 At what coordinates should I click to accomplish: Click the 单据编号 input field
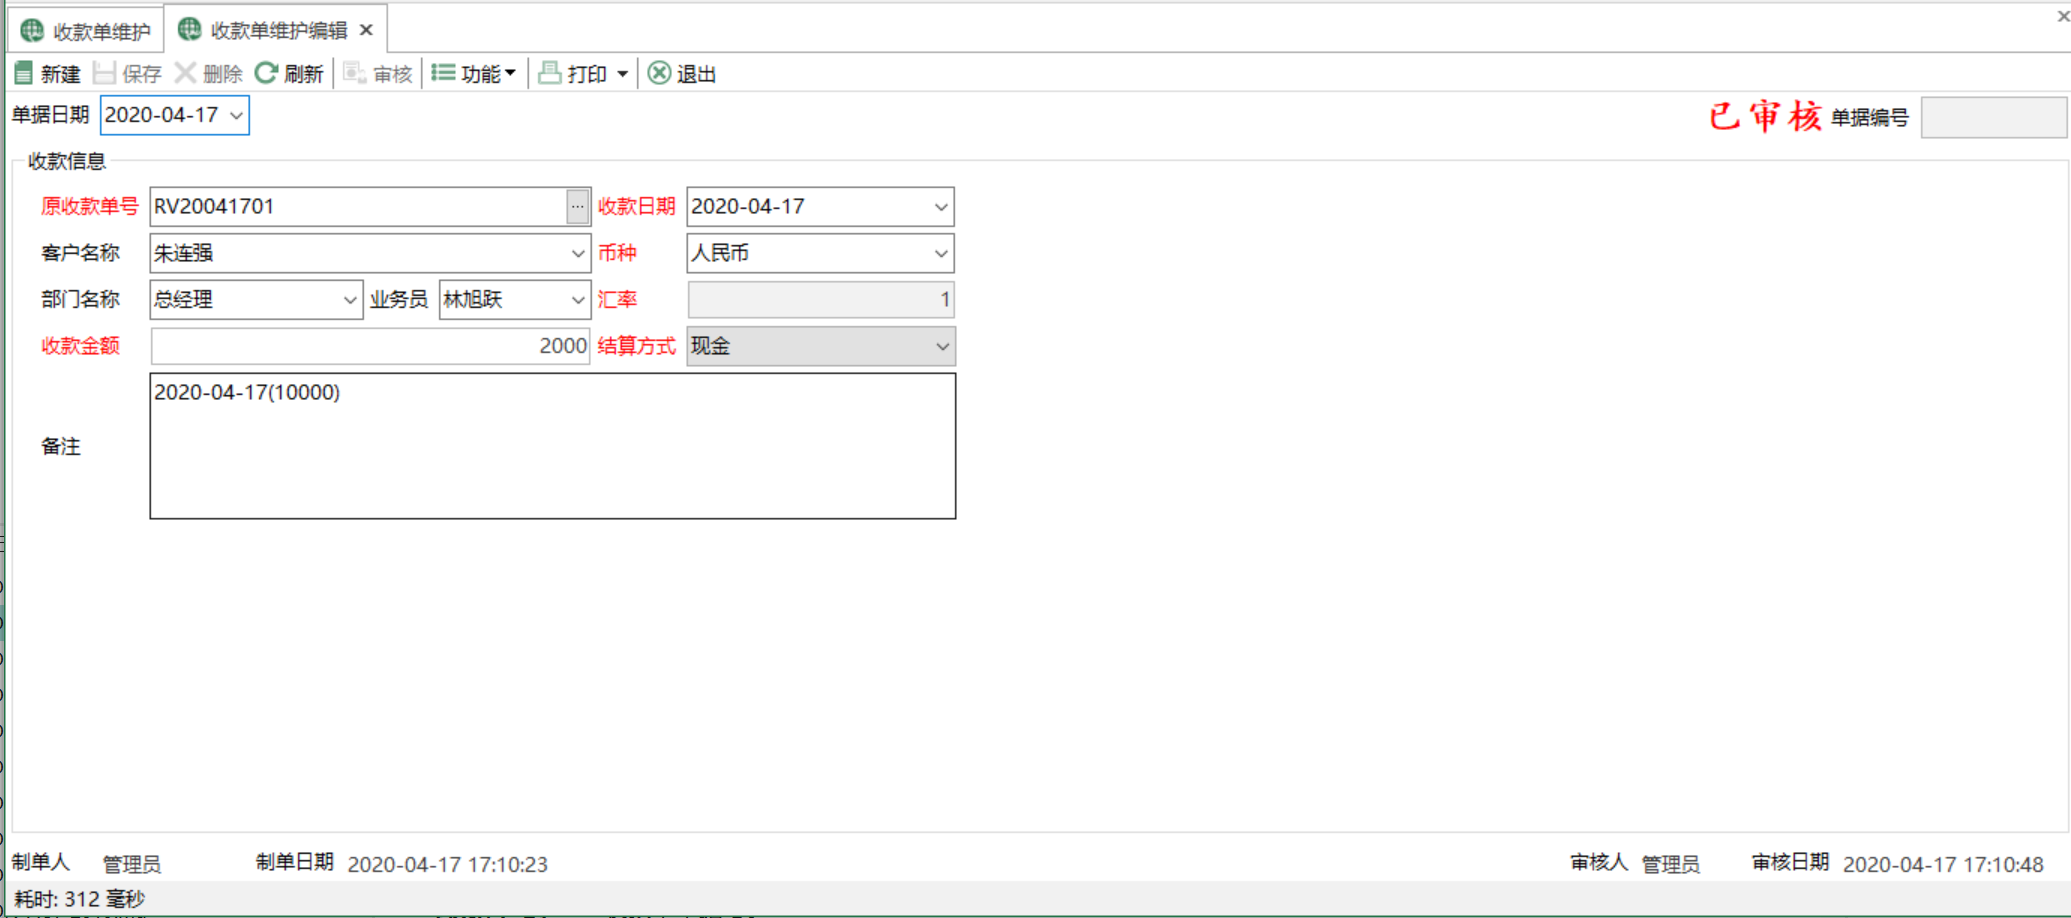[1993, 117]
